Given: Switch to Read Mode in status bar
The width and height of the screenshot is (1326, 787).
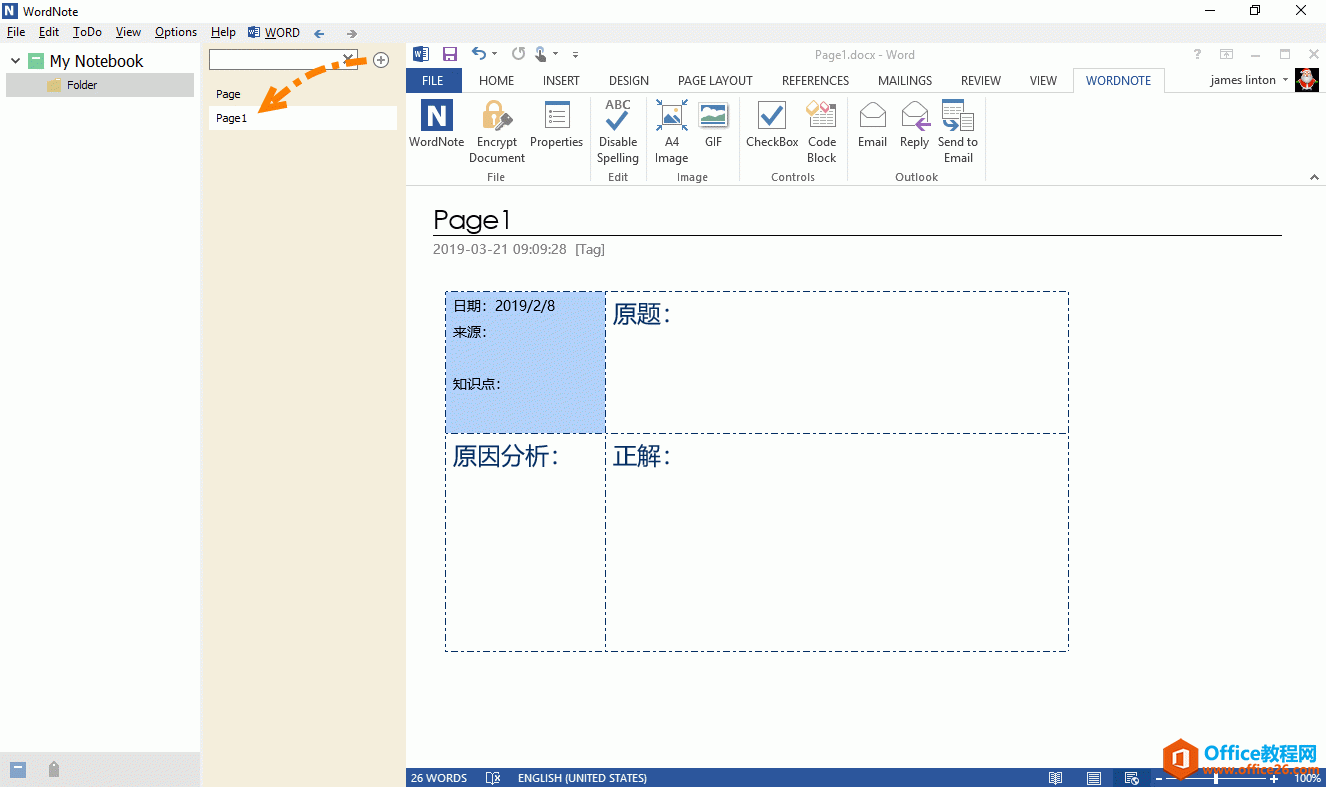Looking at the screenshot, I should 1055,778.
